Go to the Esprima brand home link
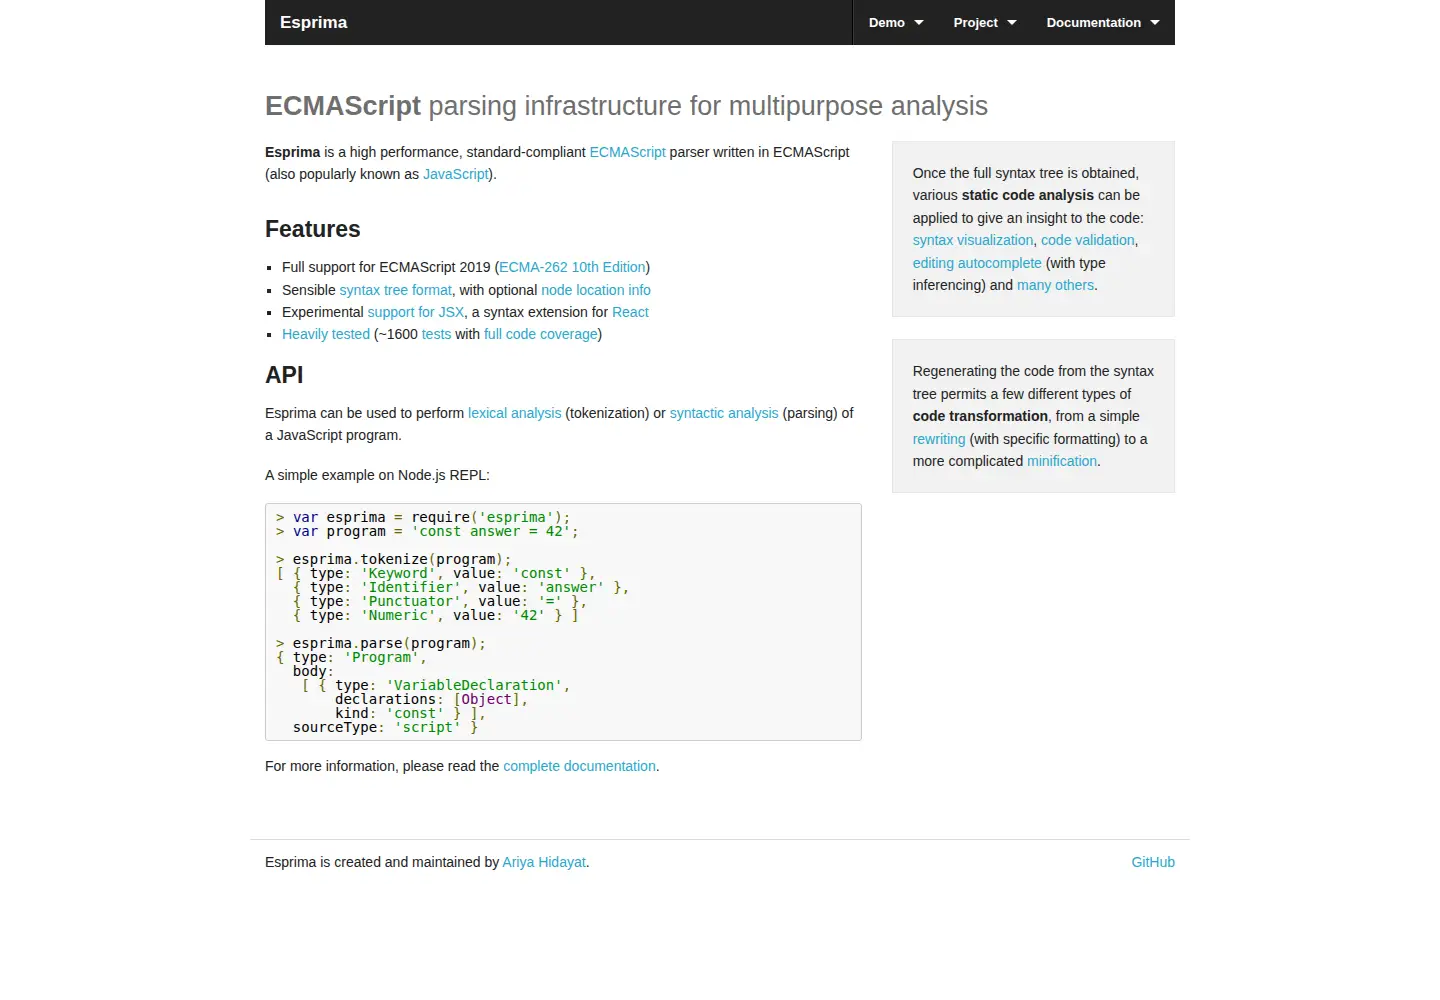The height and width of the screenshot is (1000, 1440). pyautogui.click(x=314, y=22)
